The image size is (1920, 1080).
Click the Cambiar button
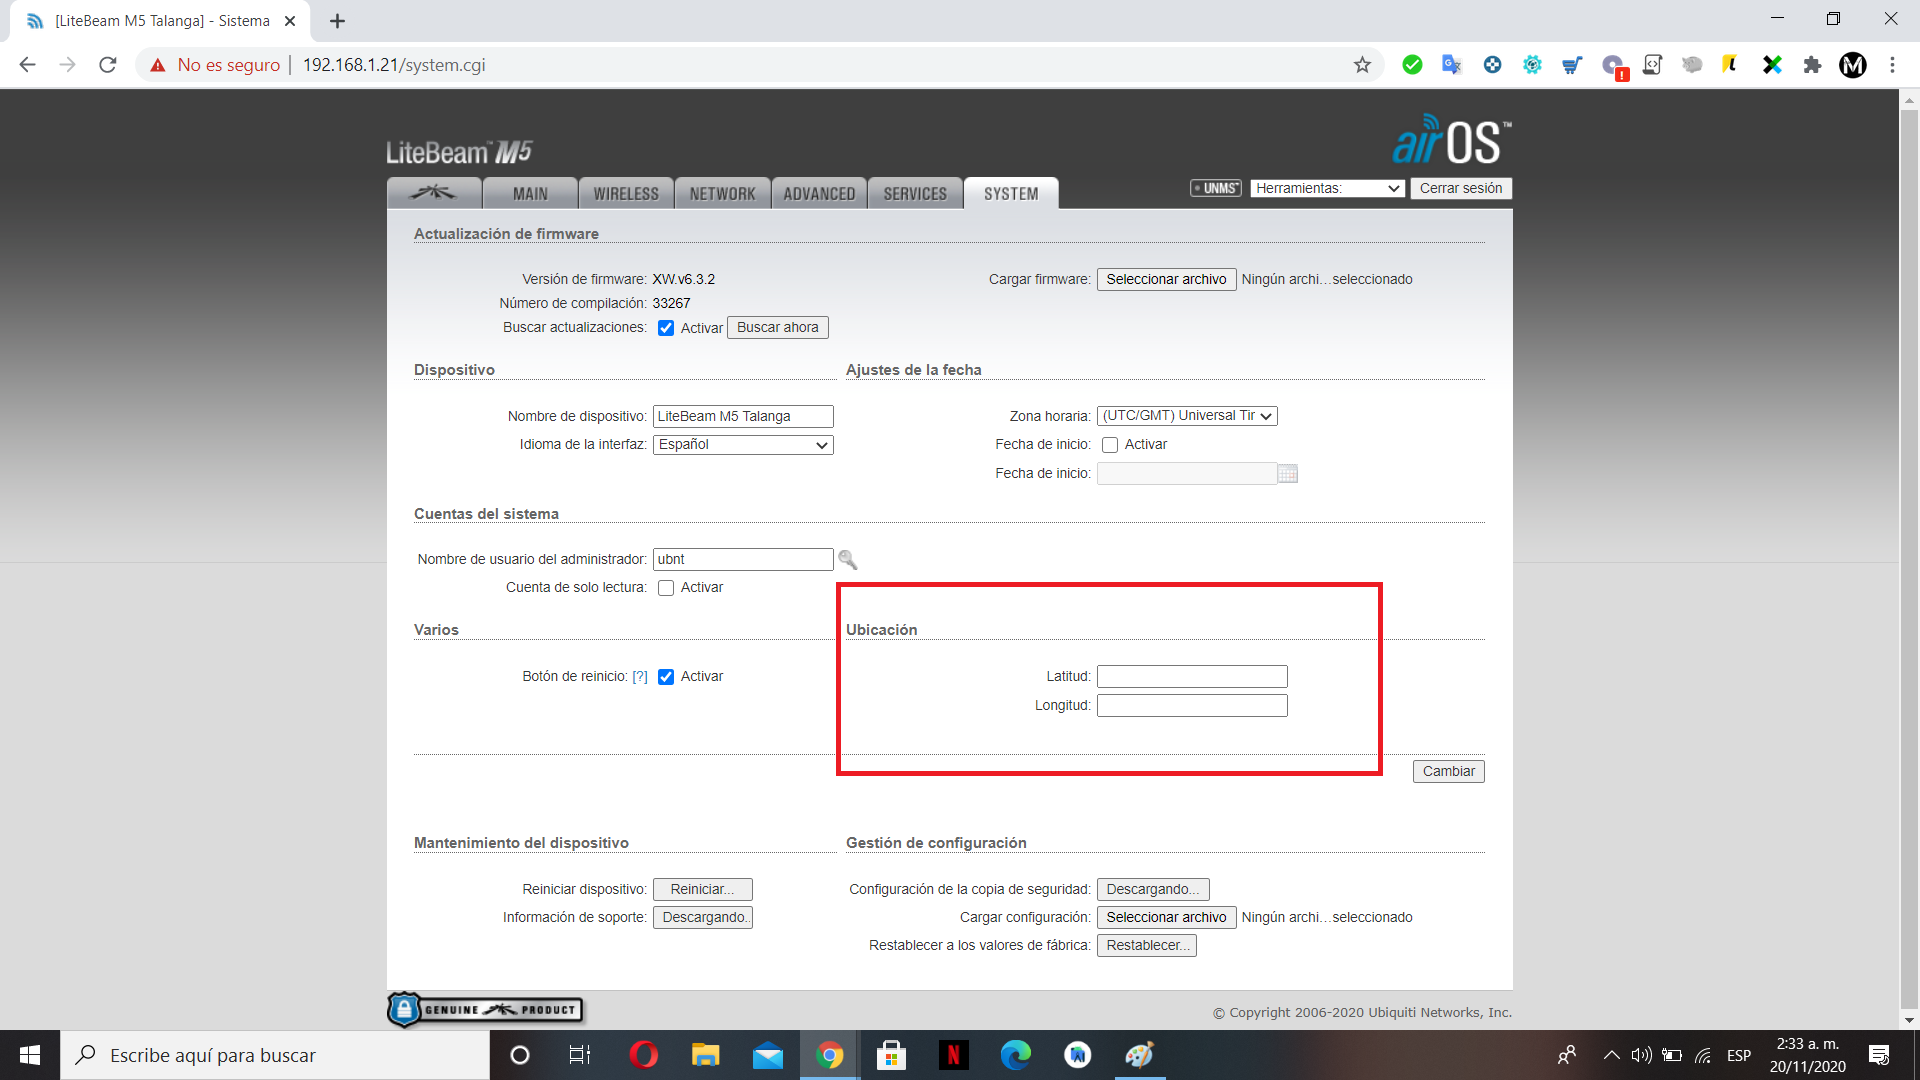click(x=1448, y=771)
